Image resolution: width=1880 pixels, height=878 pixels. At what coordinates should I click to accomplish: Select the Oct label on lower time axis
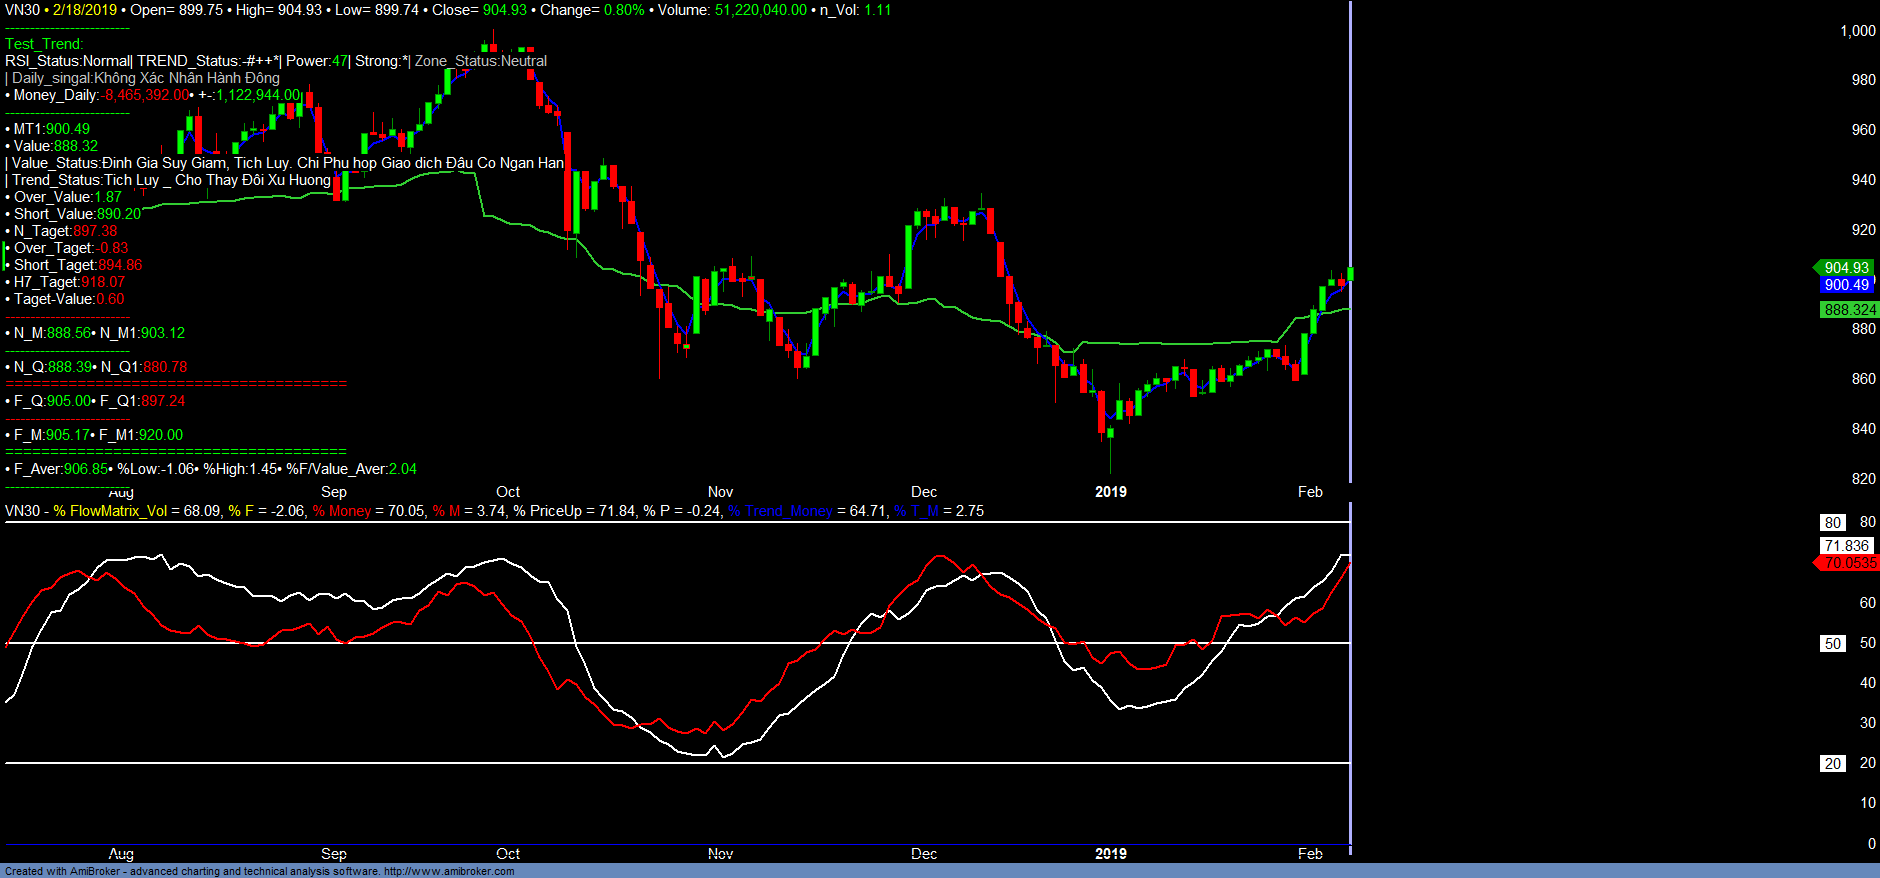(508, 854)
